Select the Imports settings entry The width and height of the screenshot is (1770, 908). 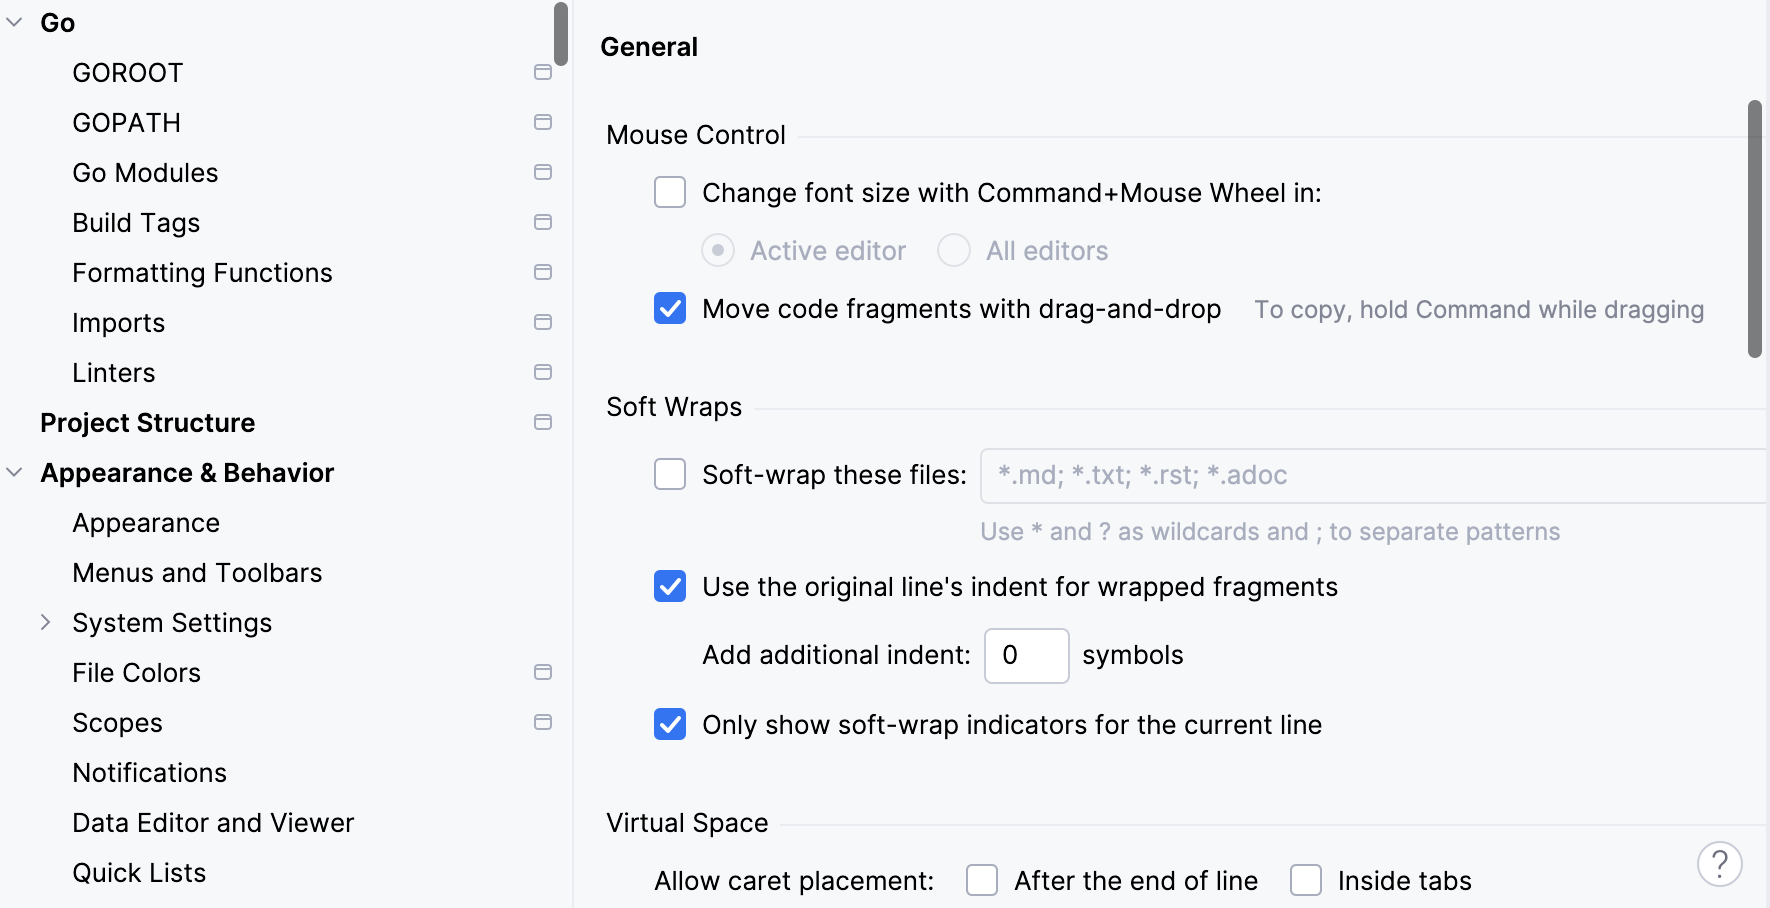(118, 322)
